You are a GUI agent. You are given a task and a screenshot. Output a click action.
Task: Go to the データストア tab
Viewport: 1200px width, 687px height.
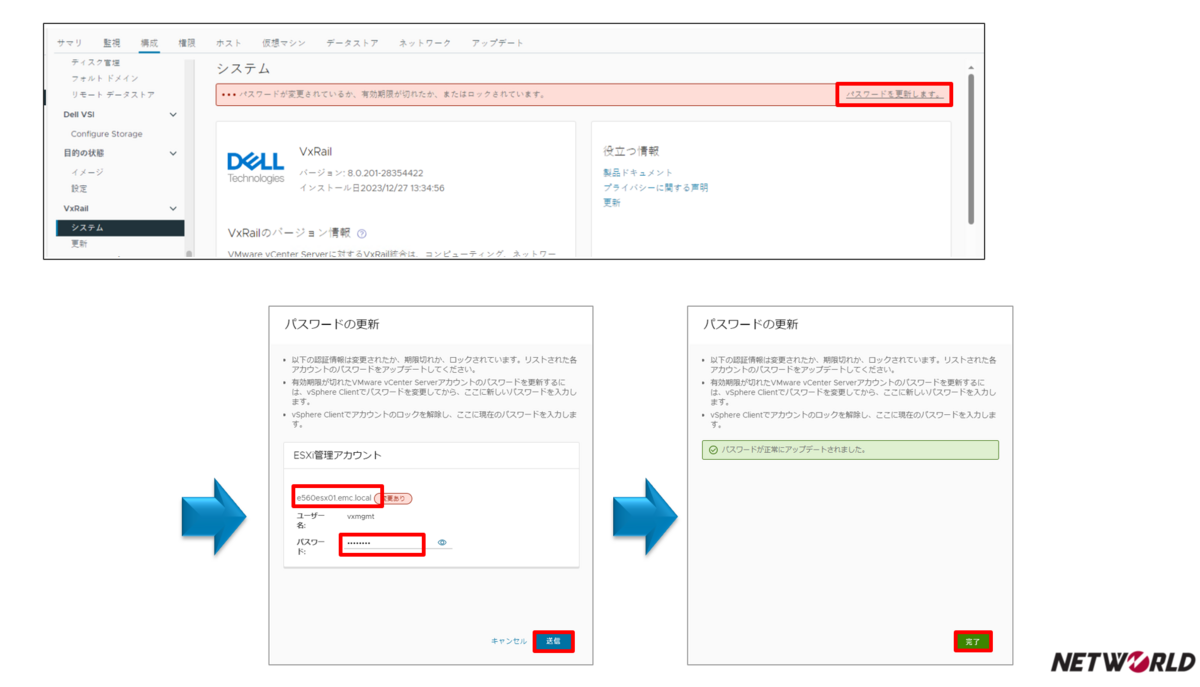click(352, 43)
